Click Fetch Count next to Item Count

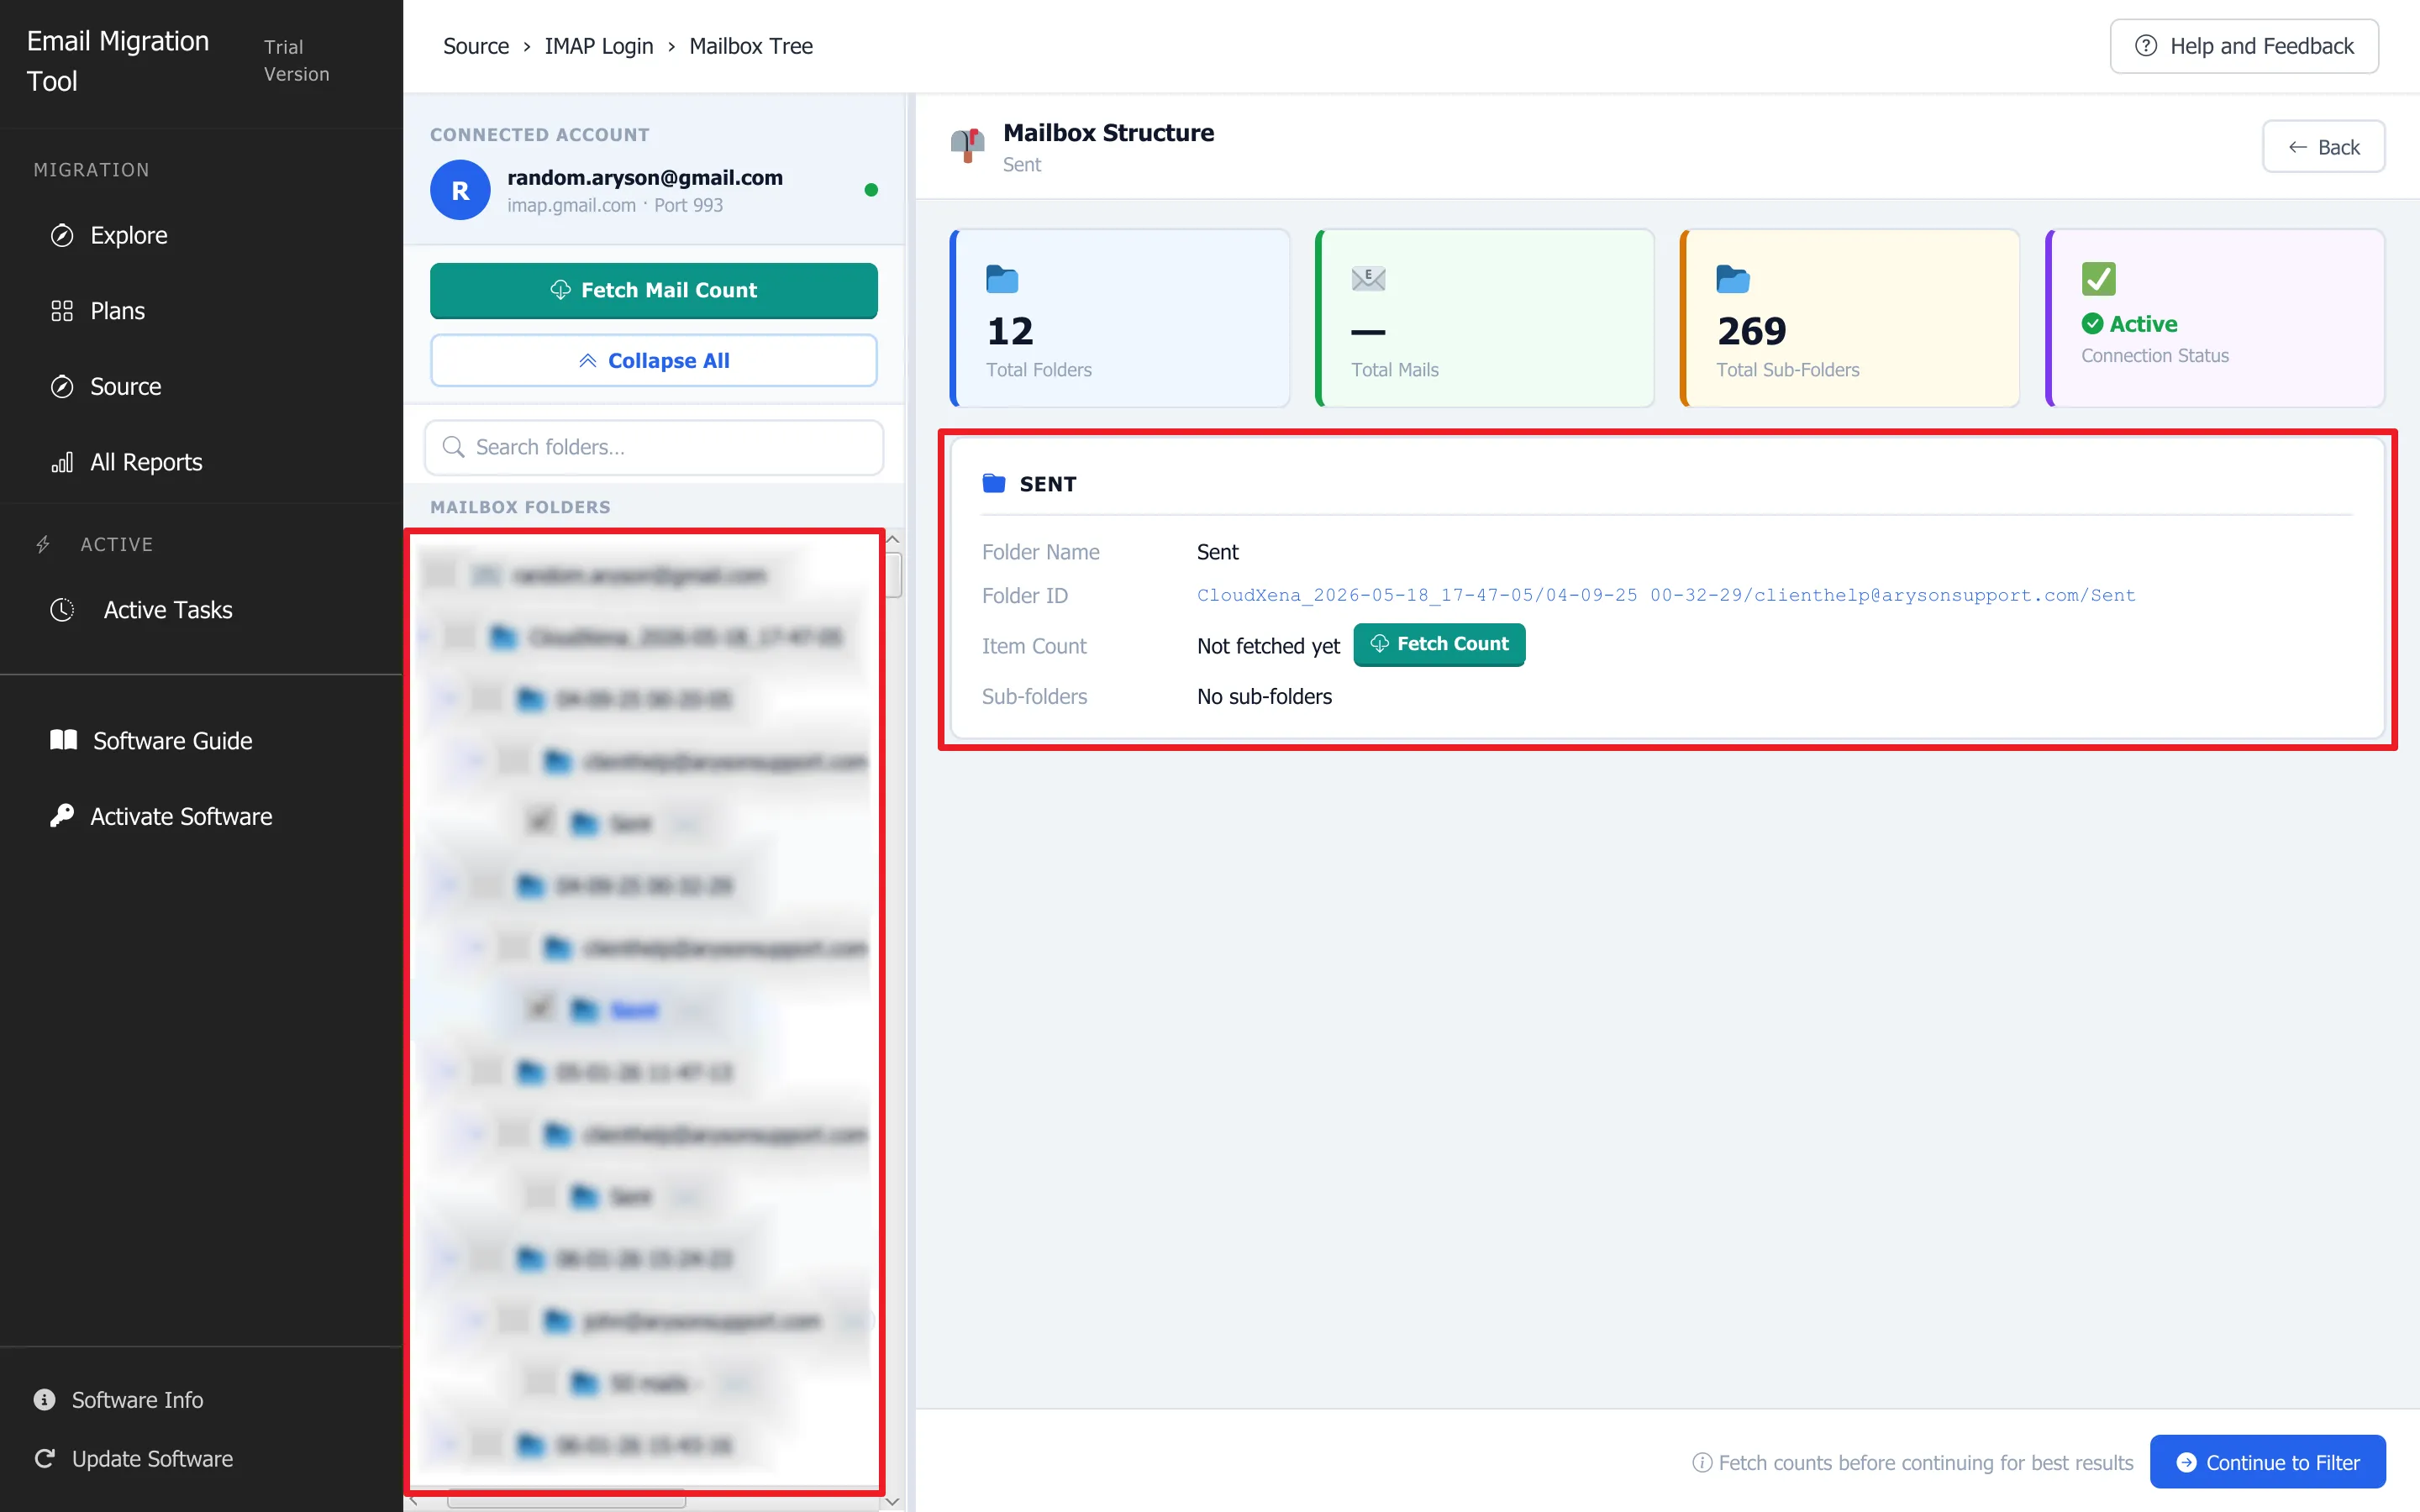click(x=1439, y=644)
